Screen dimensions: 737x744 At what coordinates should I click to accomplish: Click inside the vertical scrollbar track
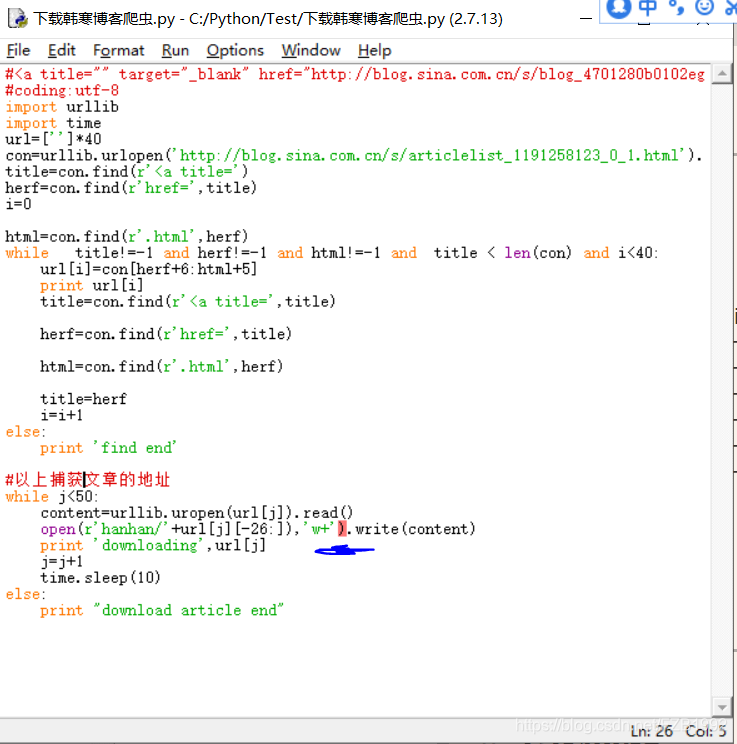click(722, 391)
